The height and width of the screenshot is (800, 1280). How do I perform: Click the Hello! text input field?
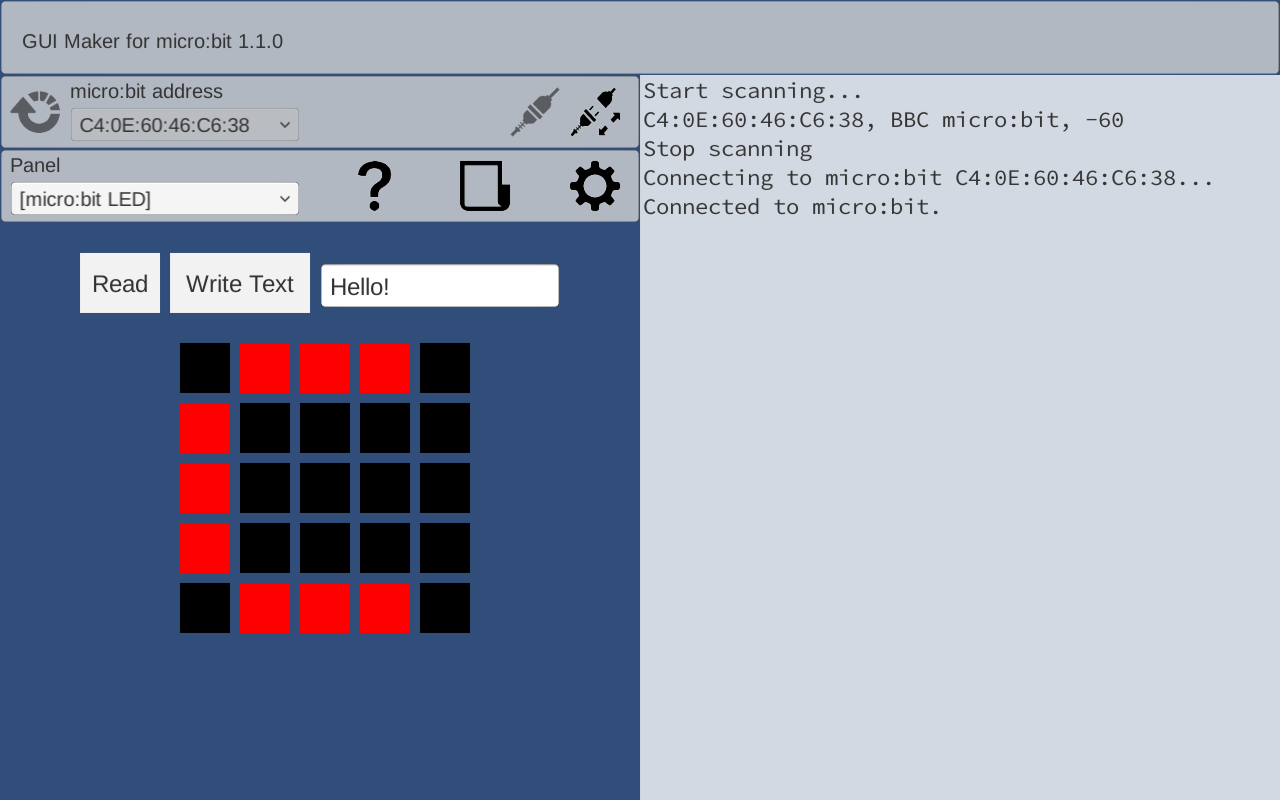point(440,286)
